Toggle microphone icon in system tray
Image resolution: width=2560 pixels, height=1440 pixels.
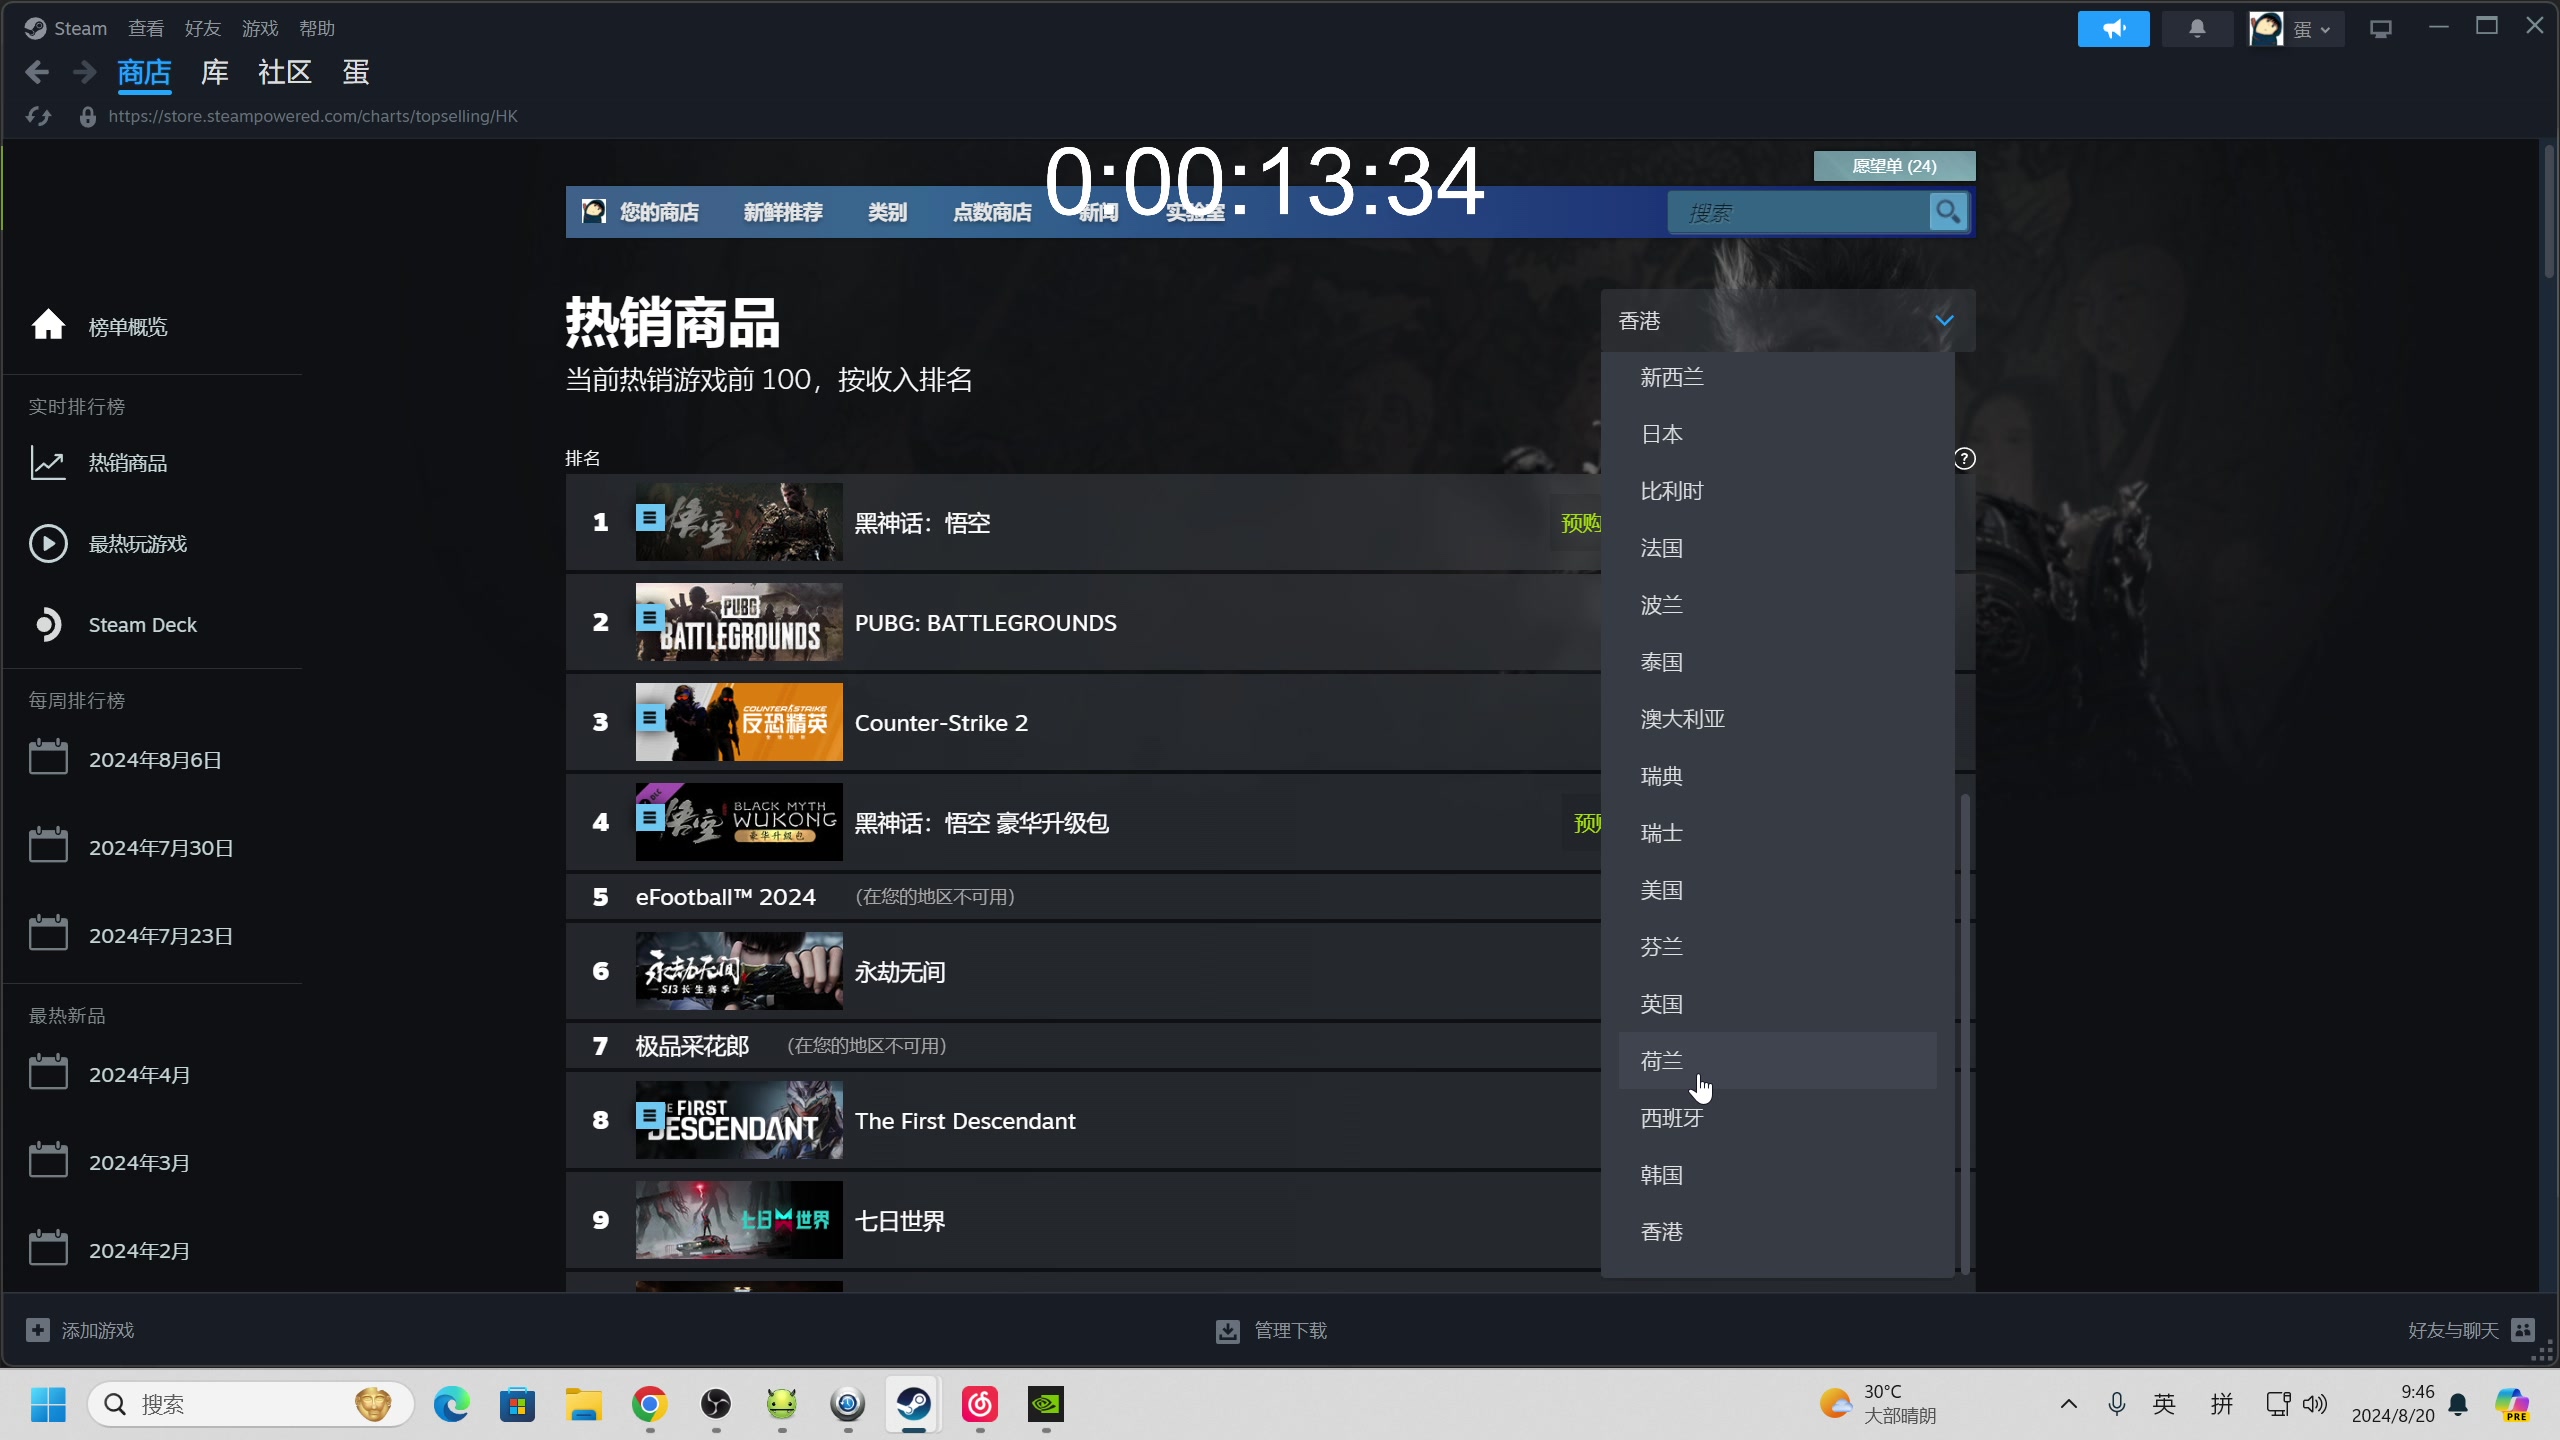(x=2116, y=1405)
